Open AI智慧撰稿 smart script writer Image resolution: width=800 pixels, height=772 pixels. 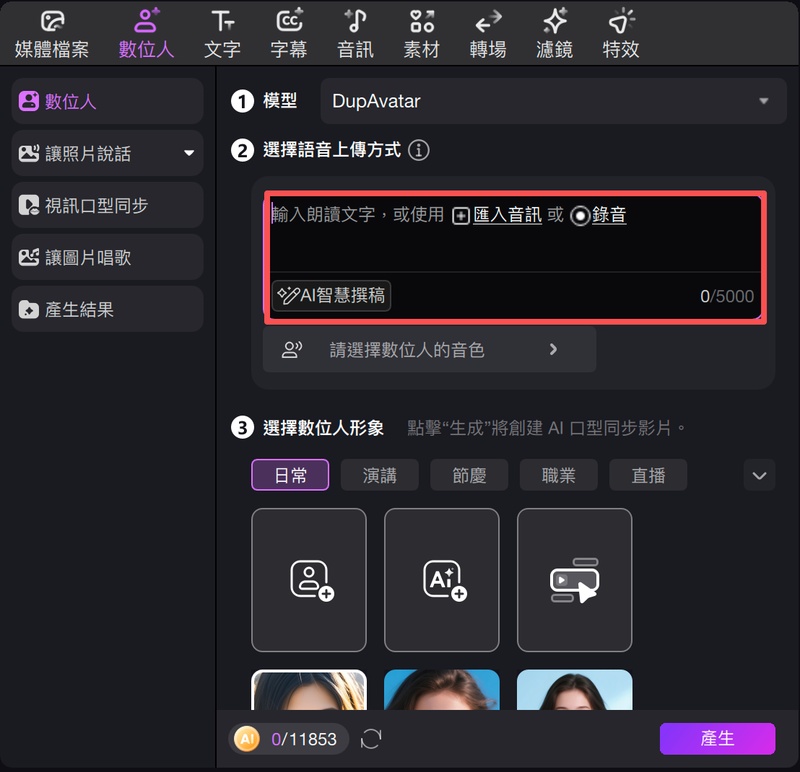(x=331, y=296)
